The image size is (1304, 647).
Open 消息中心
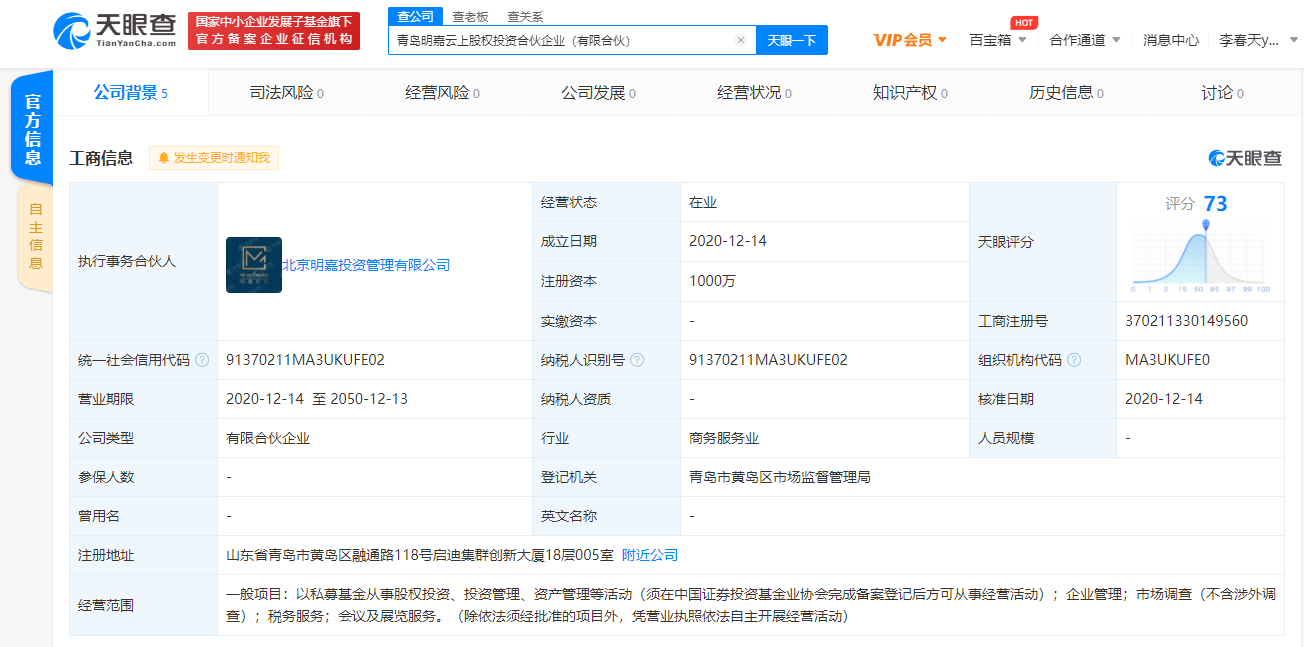click(1171, 40)
